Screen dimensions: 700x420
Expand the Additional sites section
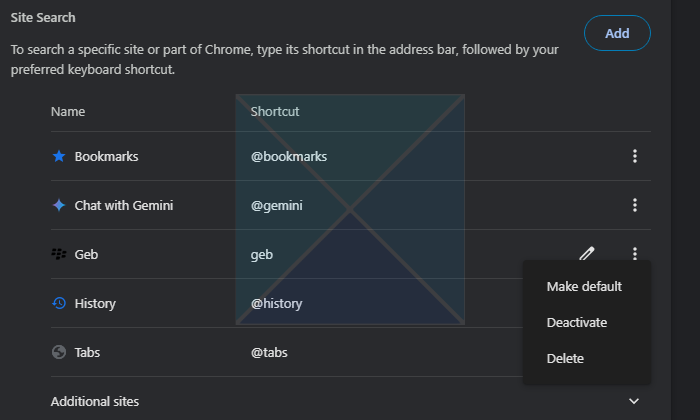[x=634, y=401]
